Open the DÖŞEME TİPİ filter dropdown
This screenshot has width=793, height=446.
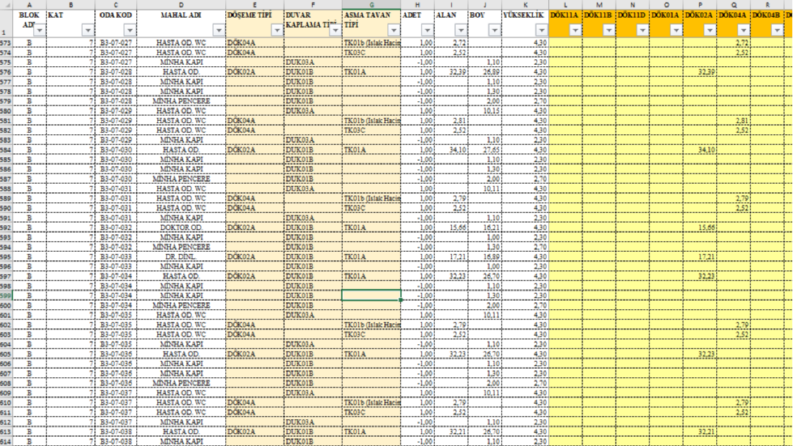277,31
